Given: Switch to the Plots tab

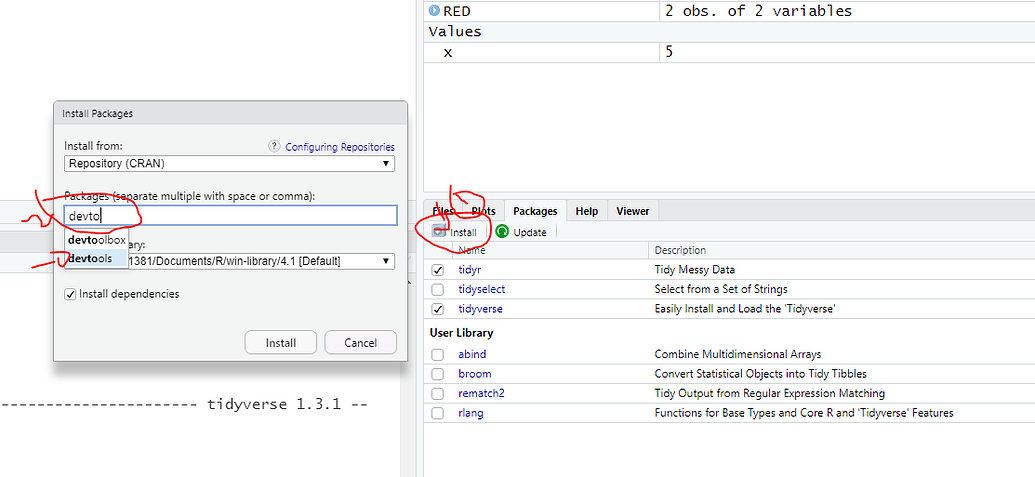Looking at the screenshot, I should (483, 211).
